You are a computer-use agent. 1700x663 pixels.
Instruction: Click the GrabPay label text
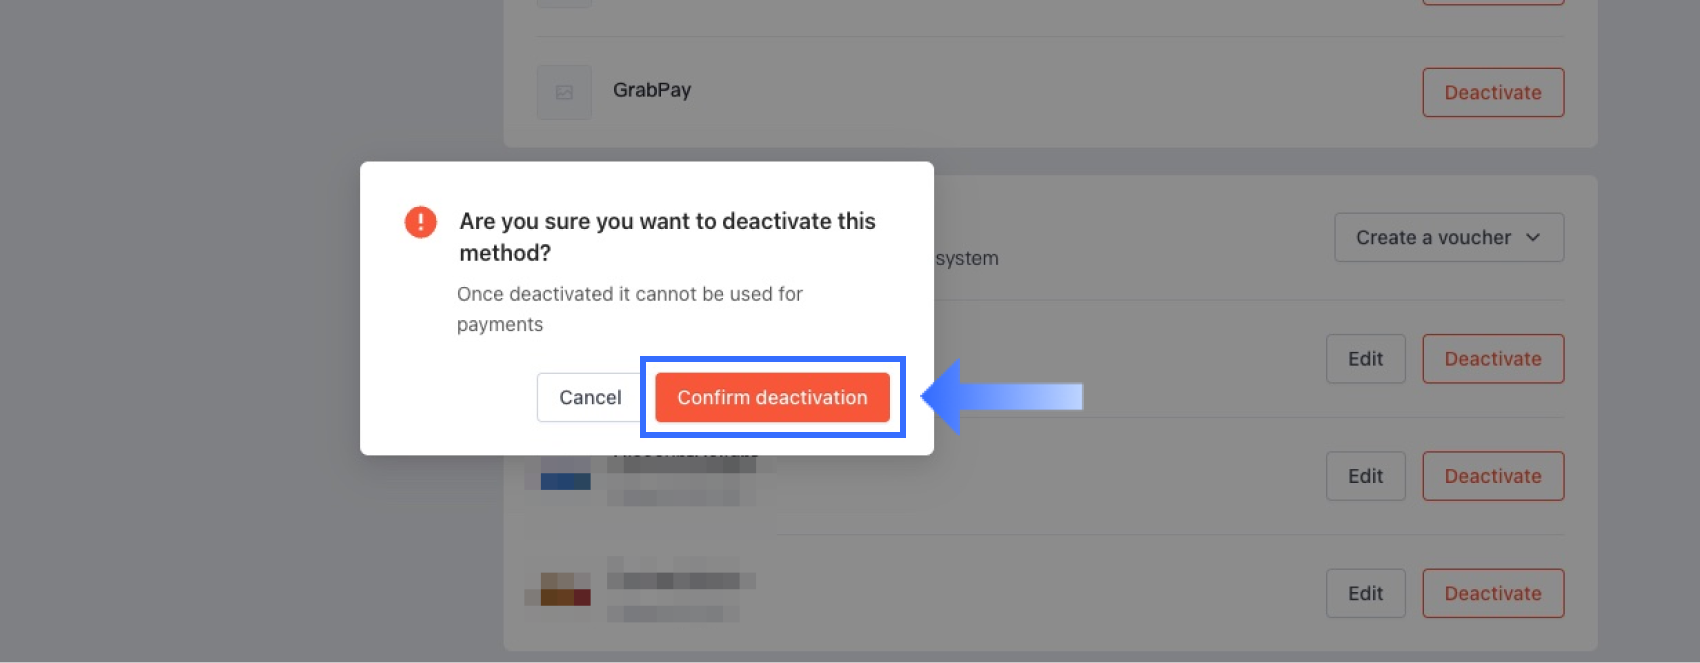(x=651, y=90)
